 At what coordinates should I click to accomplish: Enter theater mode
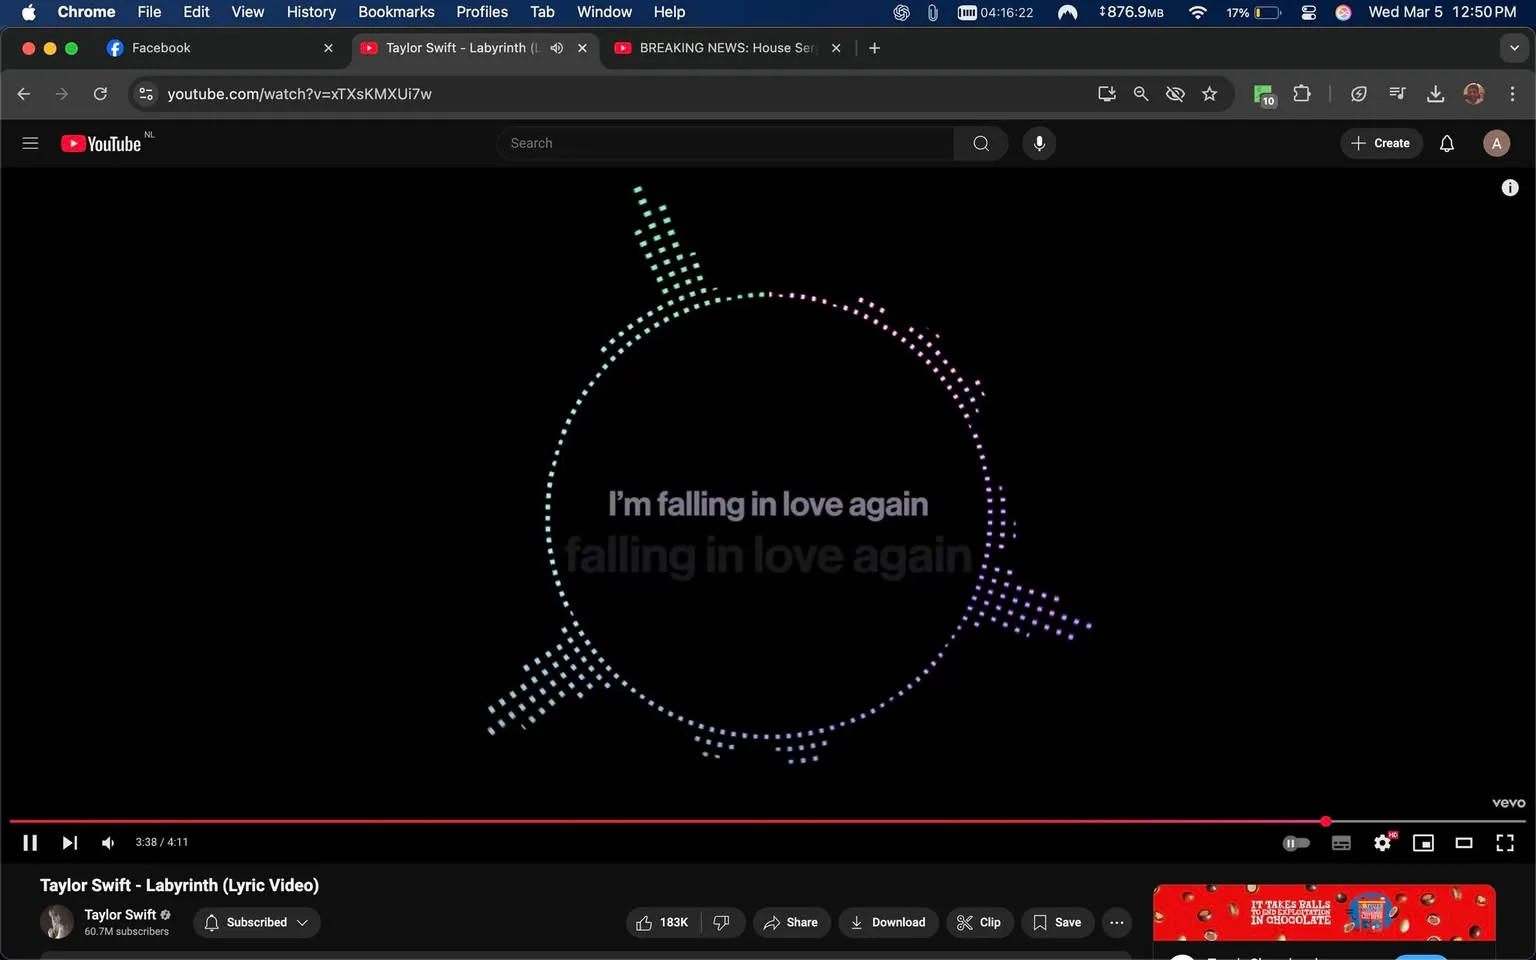[x=1464, y=842]
